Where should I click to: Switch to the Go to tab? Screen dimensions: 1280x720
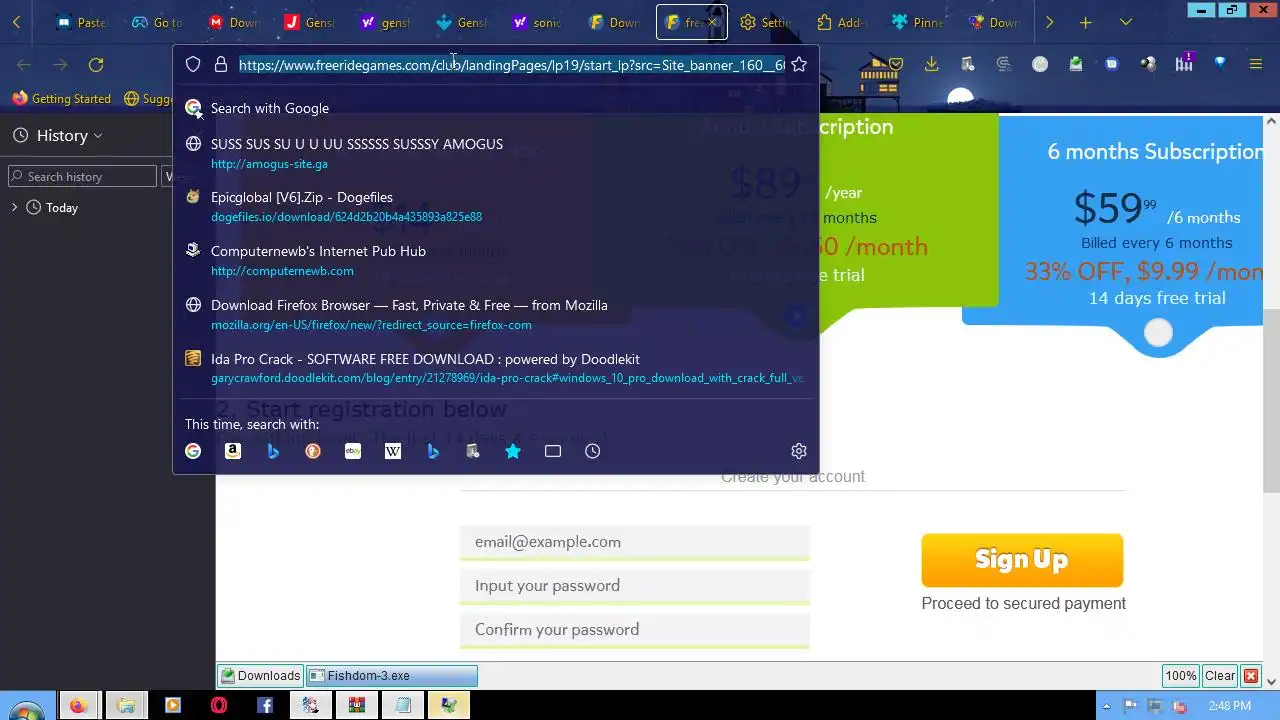(x=156, y=22)
